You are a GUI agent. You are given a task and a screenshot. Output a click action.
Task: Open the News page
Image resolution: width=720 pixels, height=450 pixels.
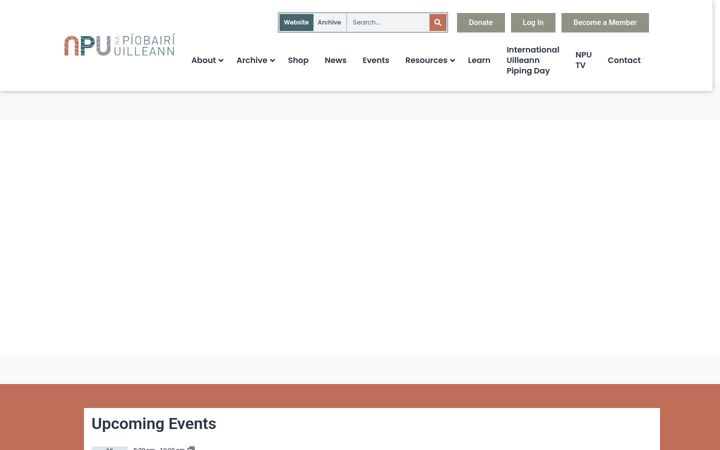tap(335, 60)
